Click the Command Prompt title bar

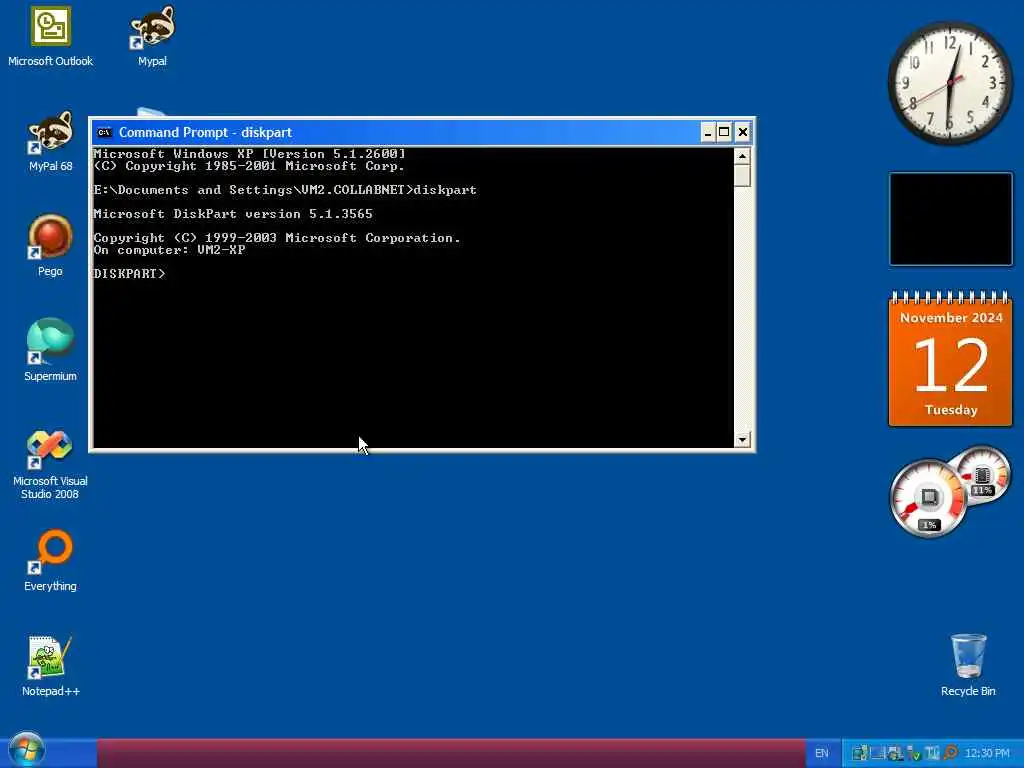pyautogui.click(x=422, y=133)
